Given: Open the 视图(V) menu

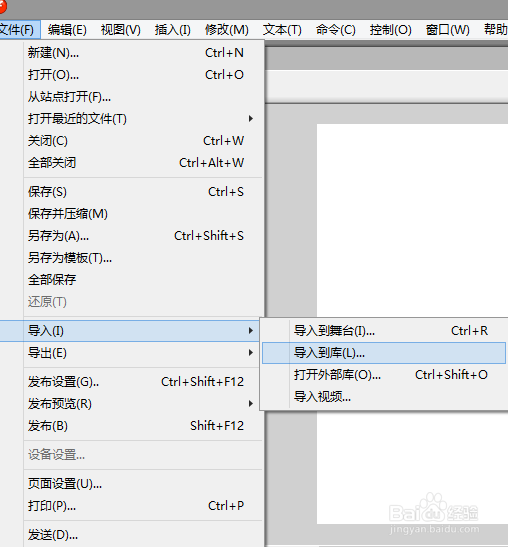Looking at the screenshot, I should click(x=120, y=30).
